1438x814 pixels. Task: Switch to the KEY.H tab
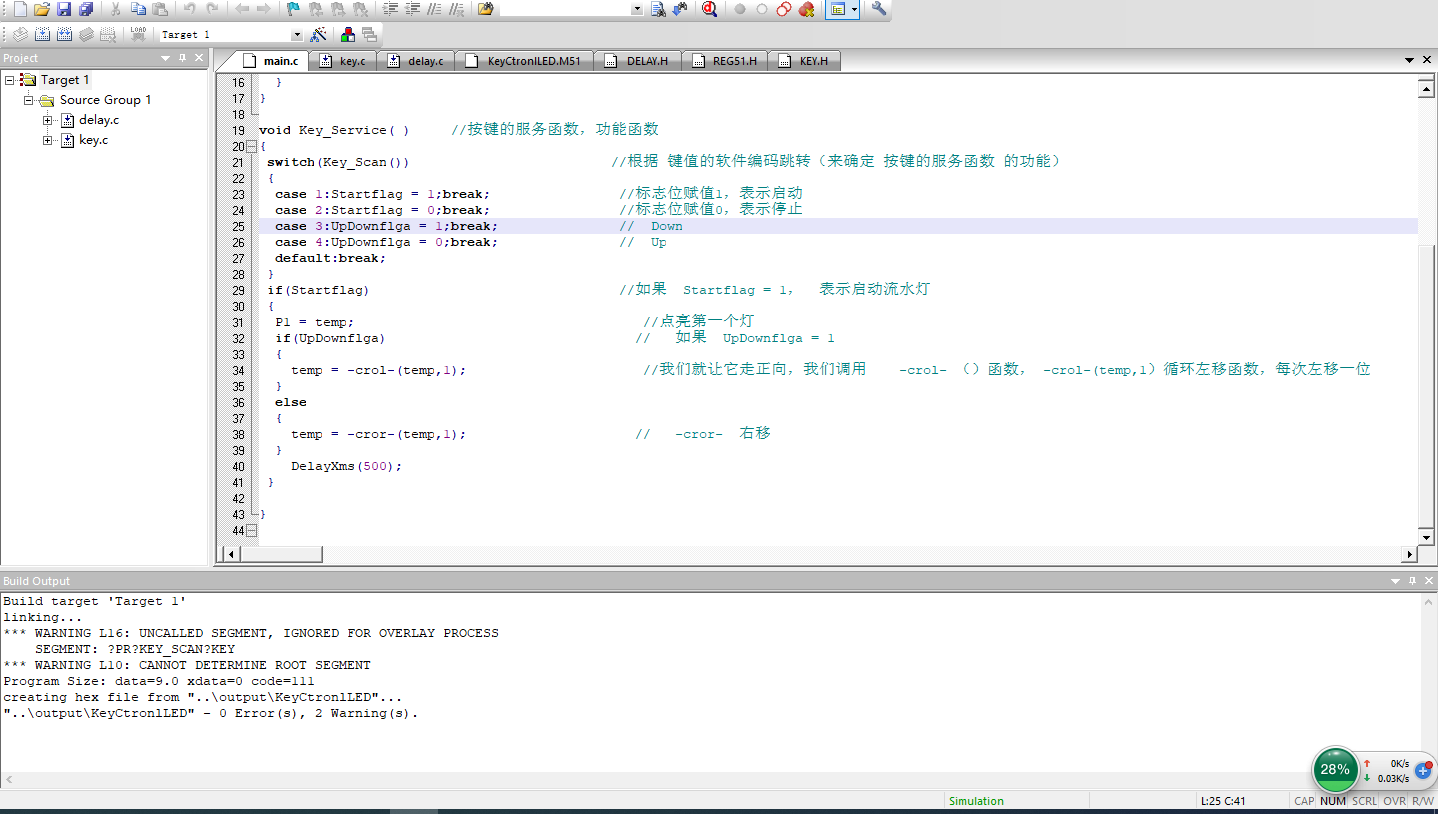click(804, 61)
